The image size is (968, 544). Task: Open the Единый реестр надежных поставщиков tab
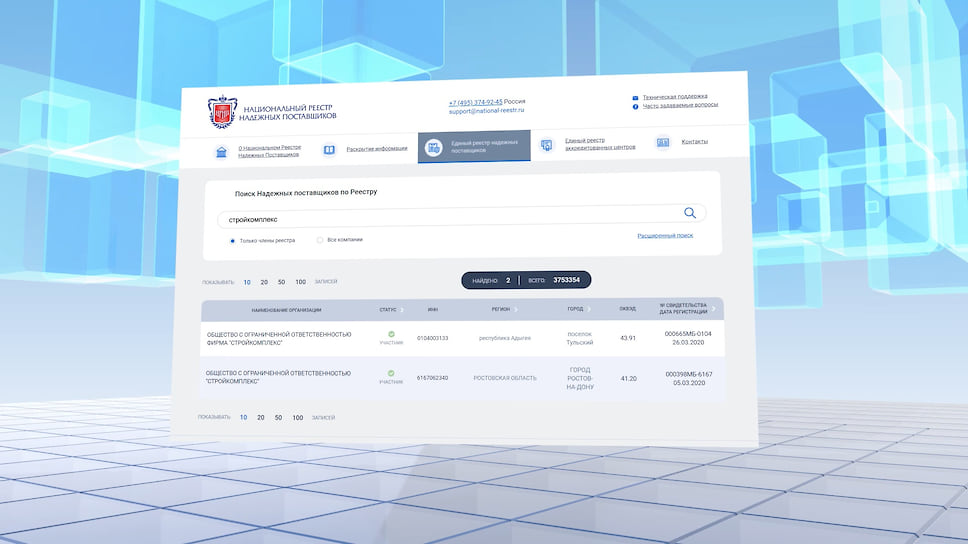[x=474, y=147]
